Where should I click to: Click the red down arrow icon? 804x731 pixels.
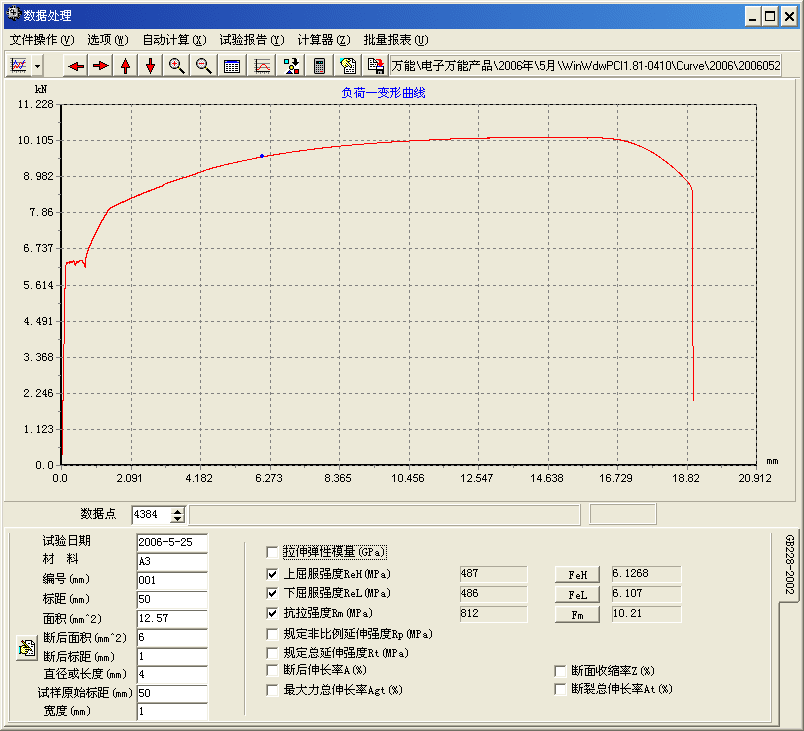tap(150, 66)
